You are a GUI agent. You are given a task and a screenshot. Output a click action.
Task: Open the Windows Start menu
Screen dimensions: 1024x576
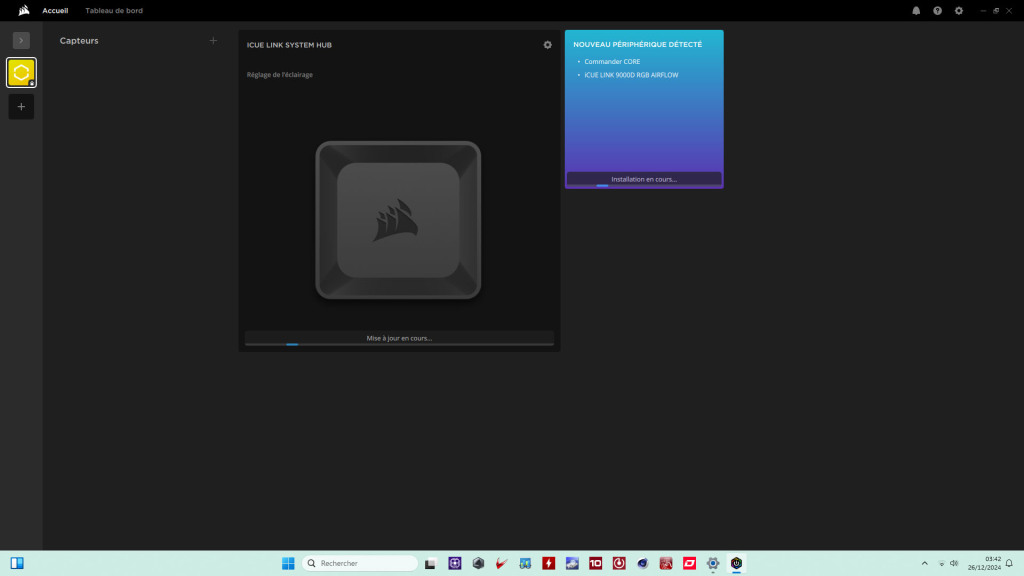[x=288, y=563]
